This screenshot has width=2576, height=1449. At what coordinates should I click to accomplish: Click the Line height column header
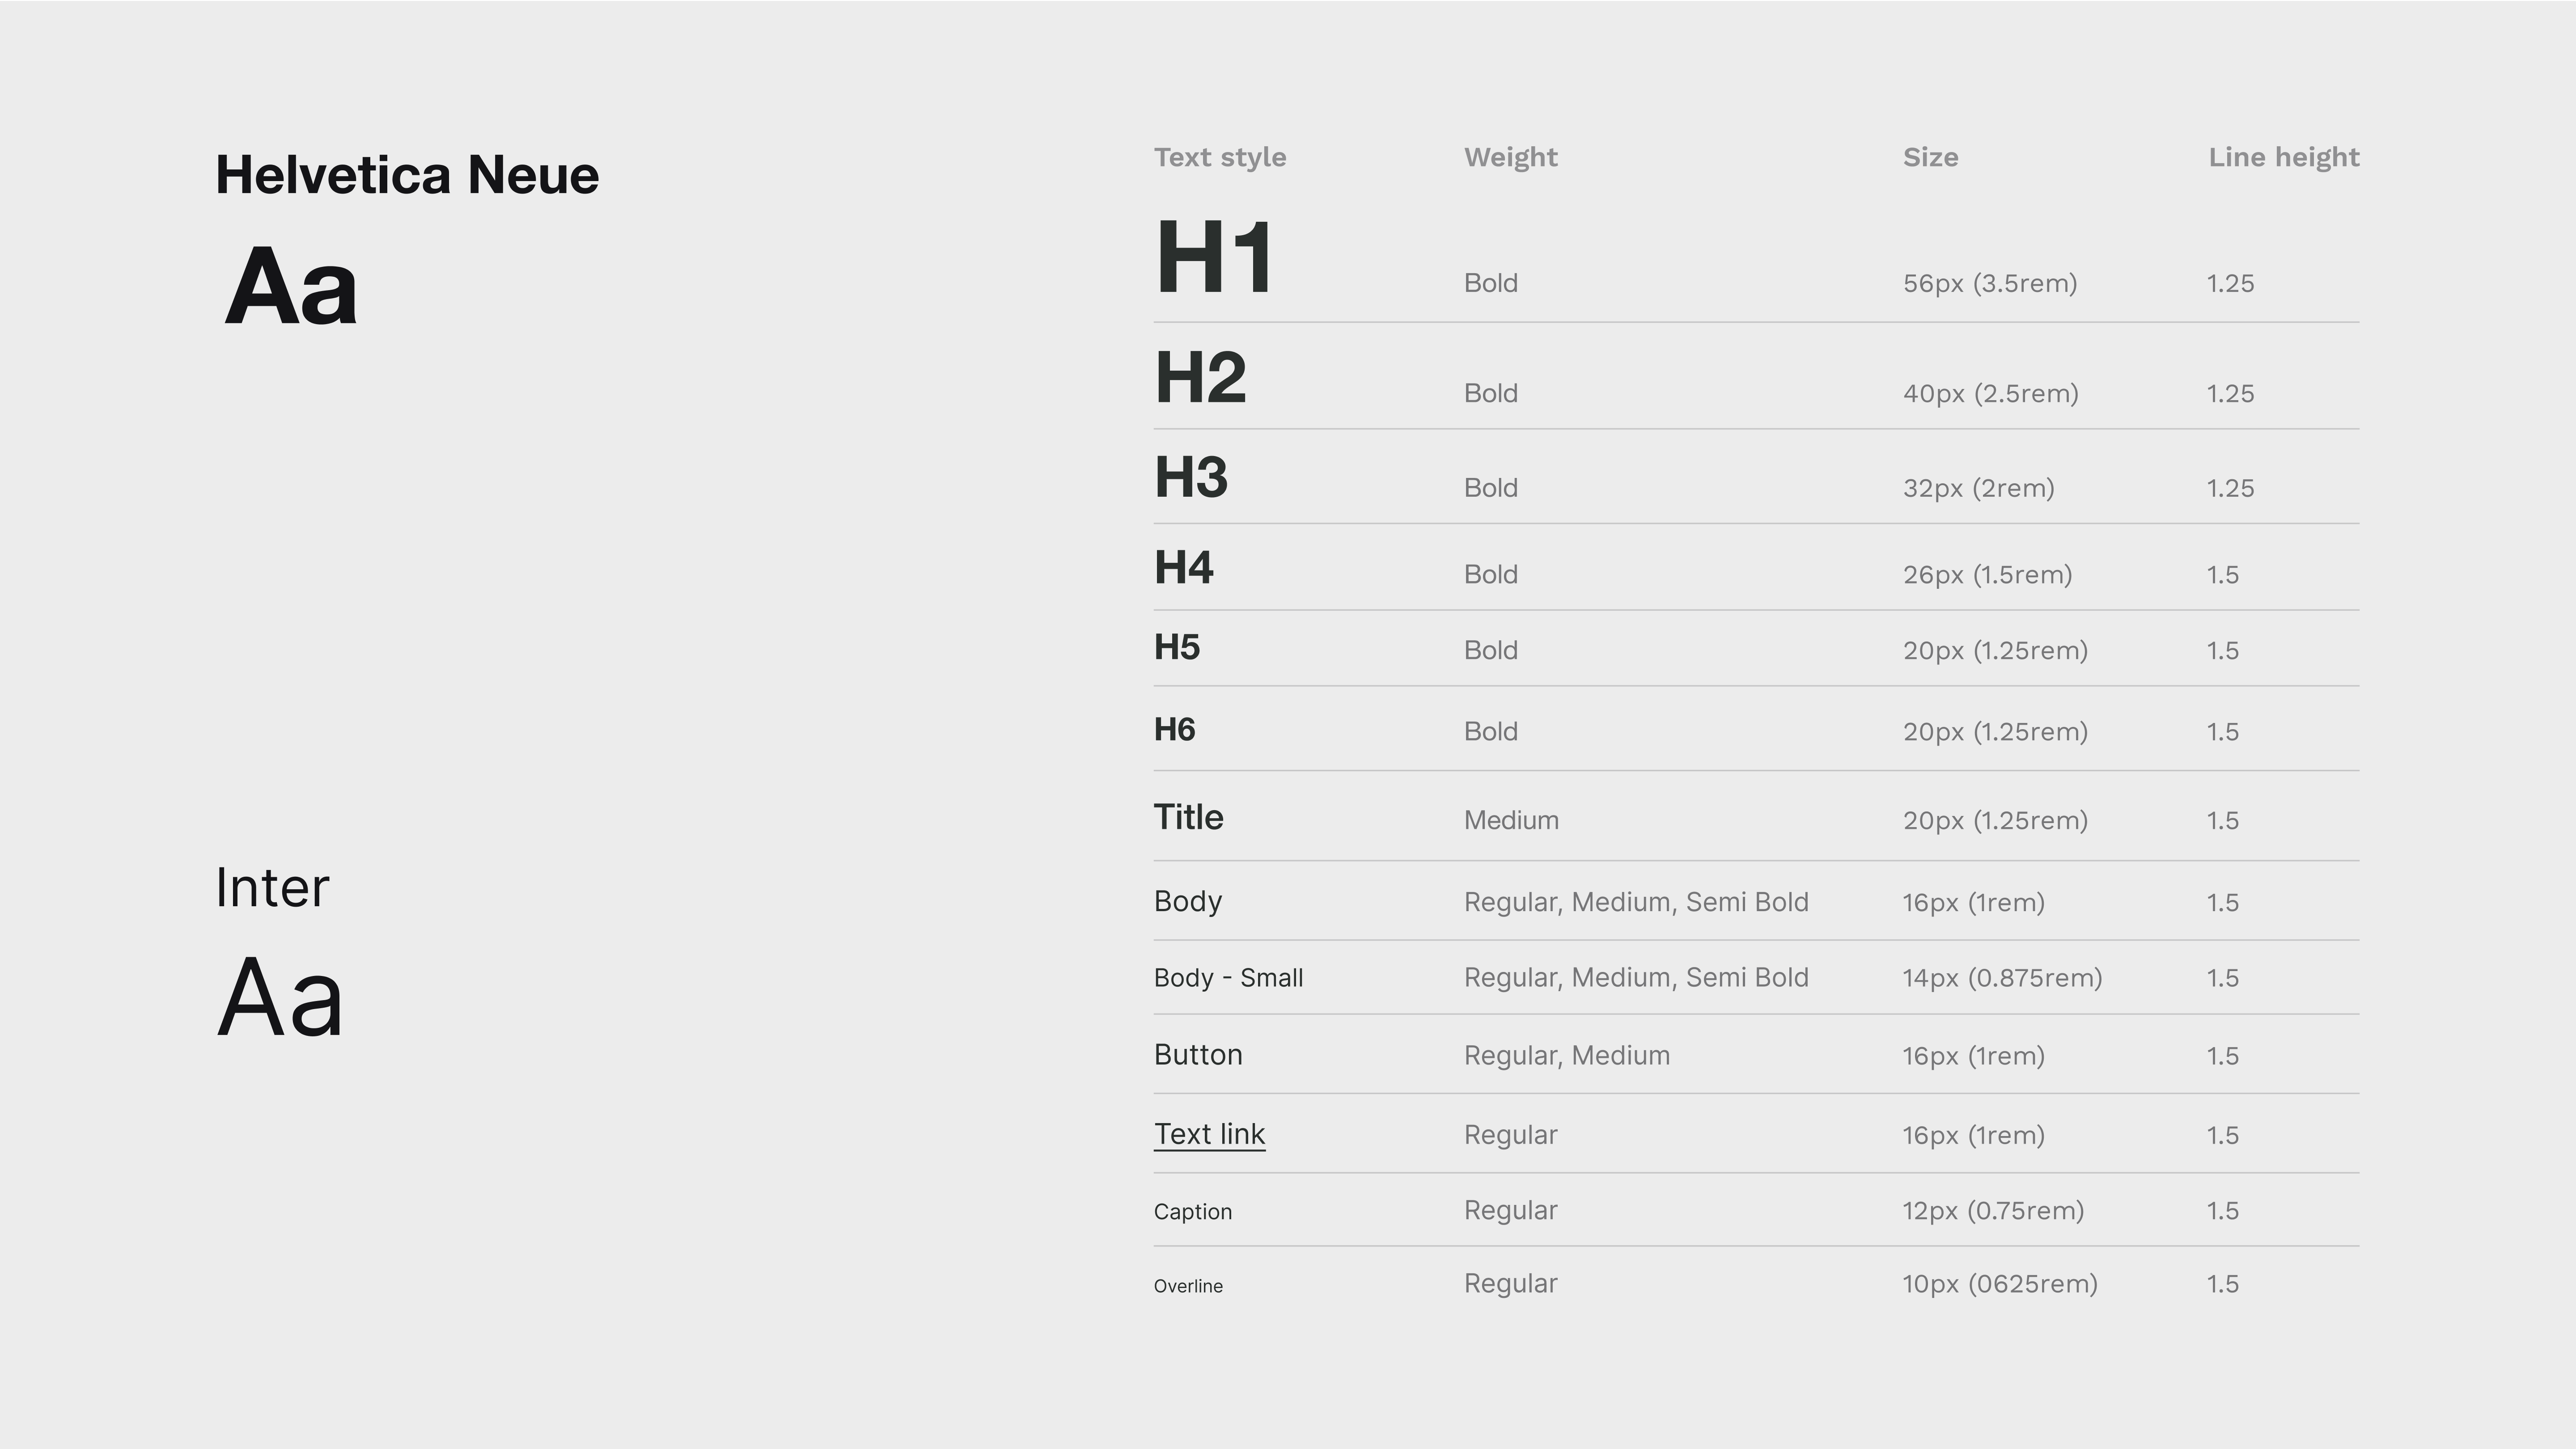tap(2283, 157)
